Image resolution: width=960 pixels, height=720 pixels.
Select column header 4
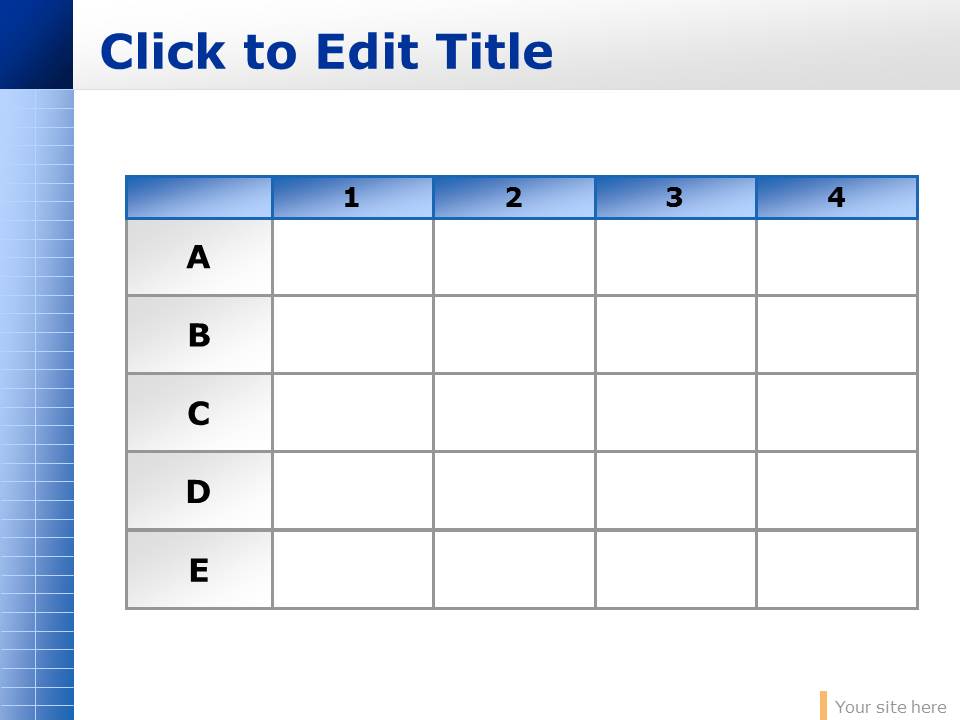[836, 198]
